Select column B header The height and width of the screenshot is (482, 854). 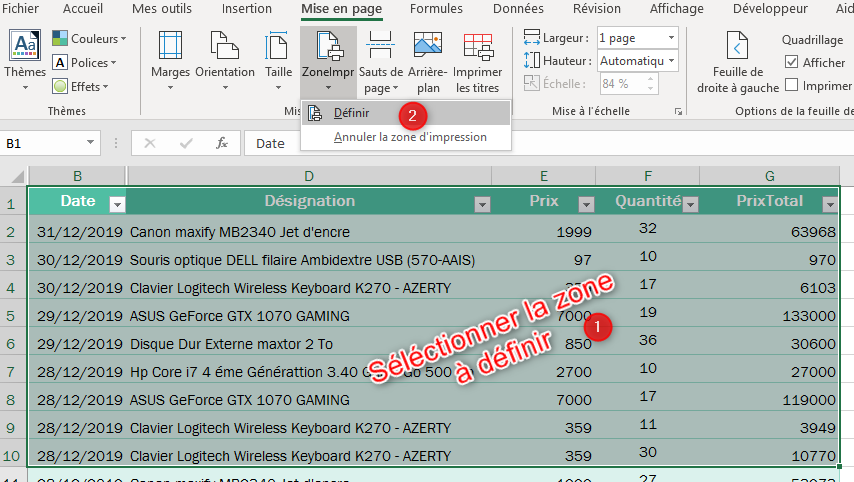coord(77,176)
